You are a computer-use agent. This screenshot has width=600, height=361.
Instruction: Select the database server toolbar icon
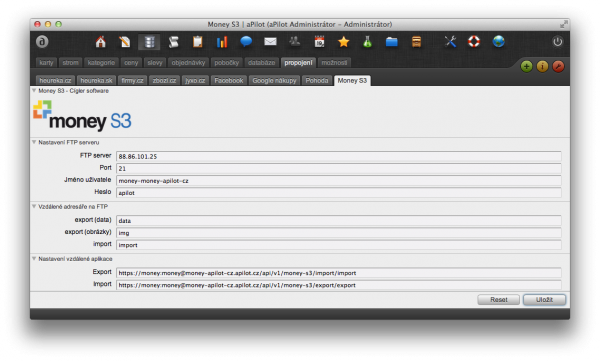click(x=149, y=42)
